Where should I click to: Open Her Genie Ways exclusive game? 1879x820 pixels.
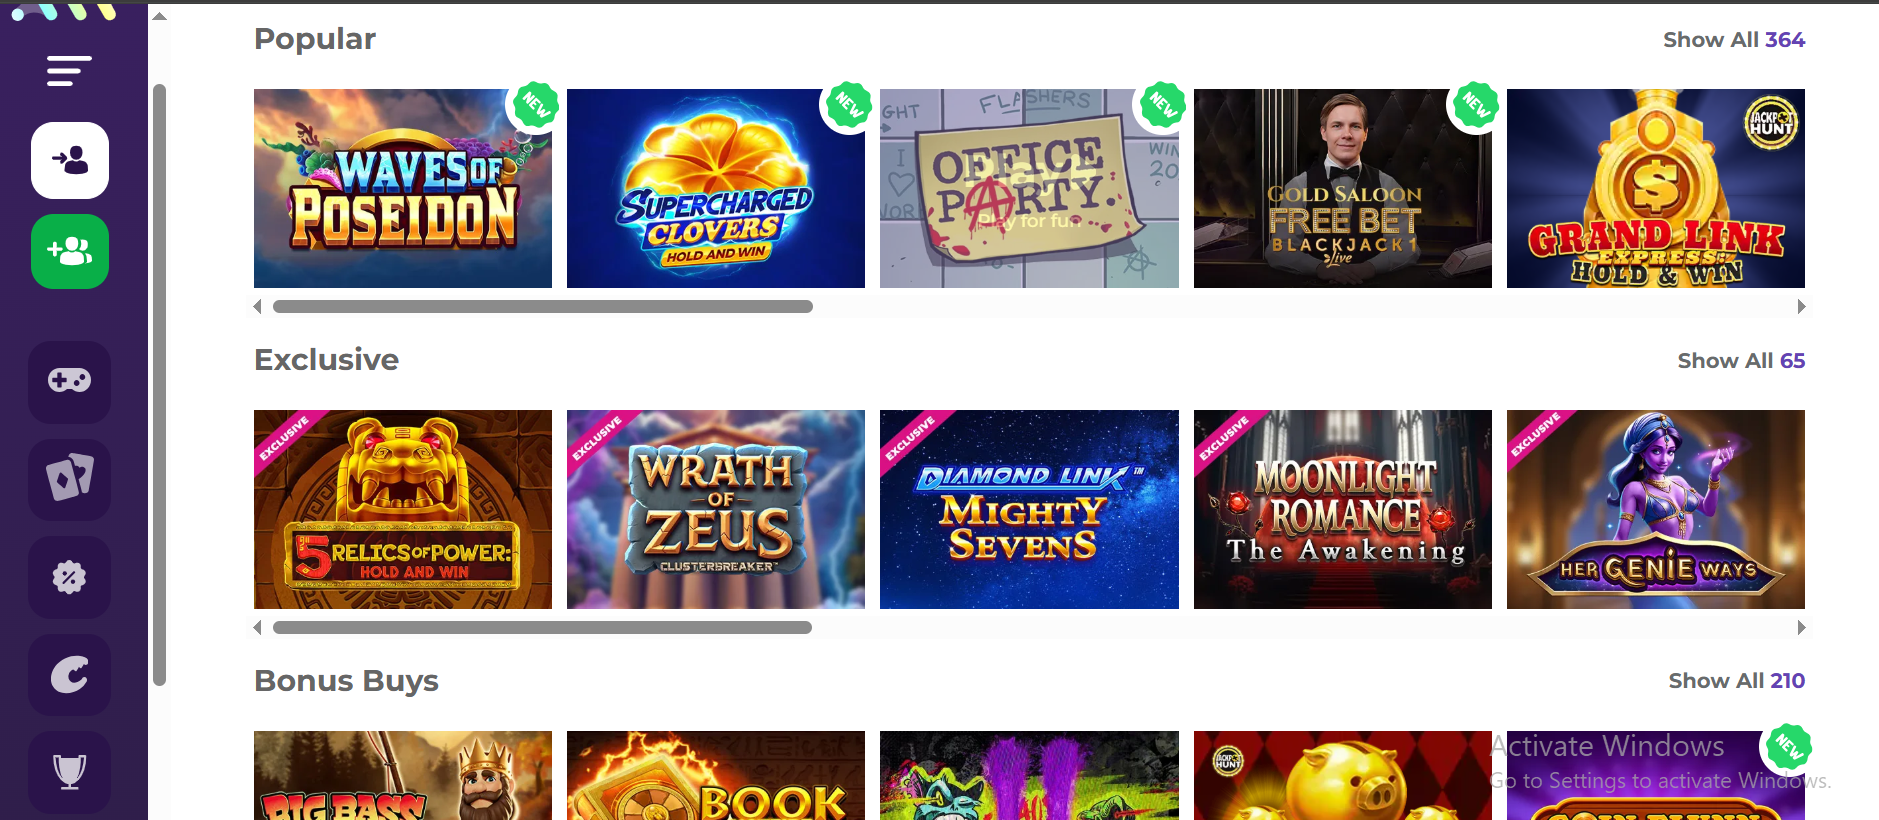(1656, 509)
